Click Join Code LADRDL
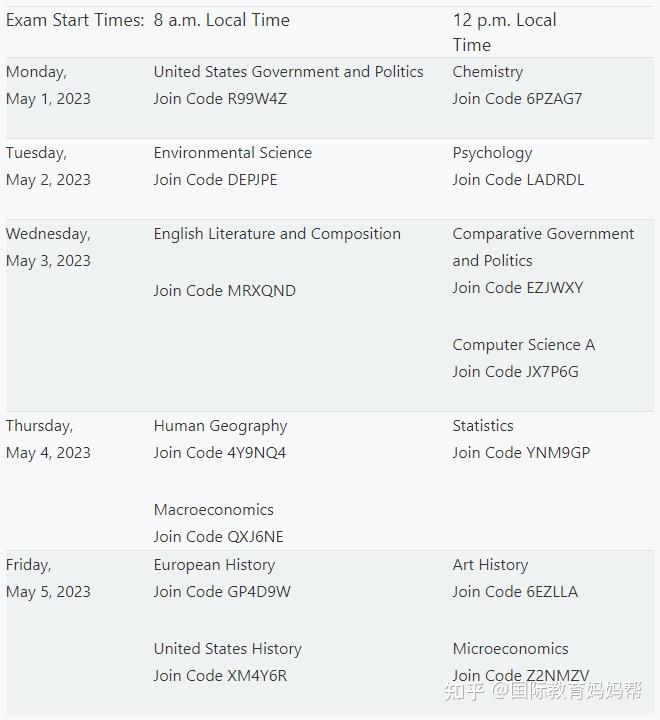The image size is (660, 720). point(518,180)
